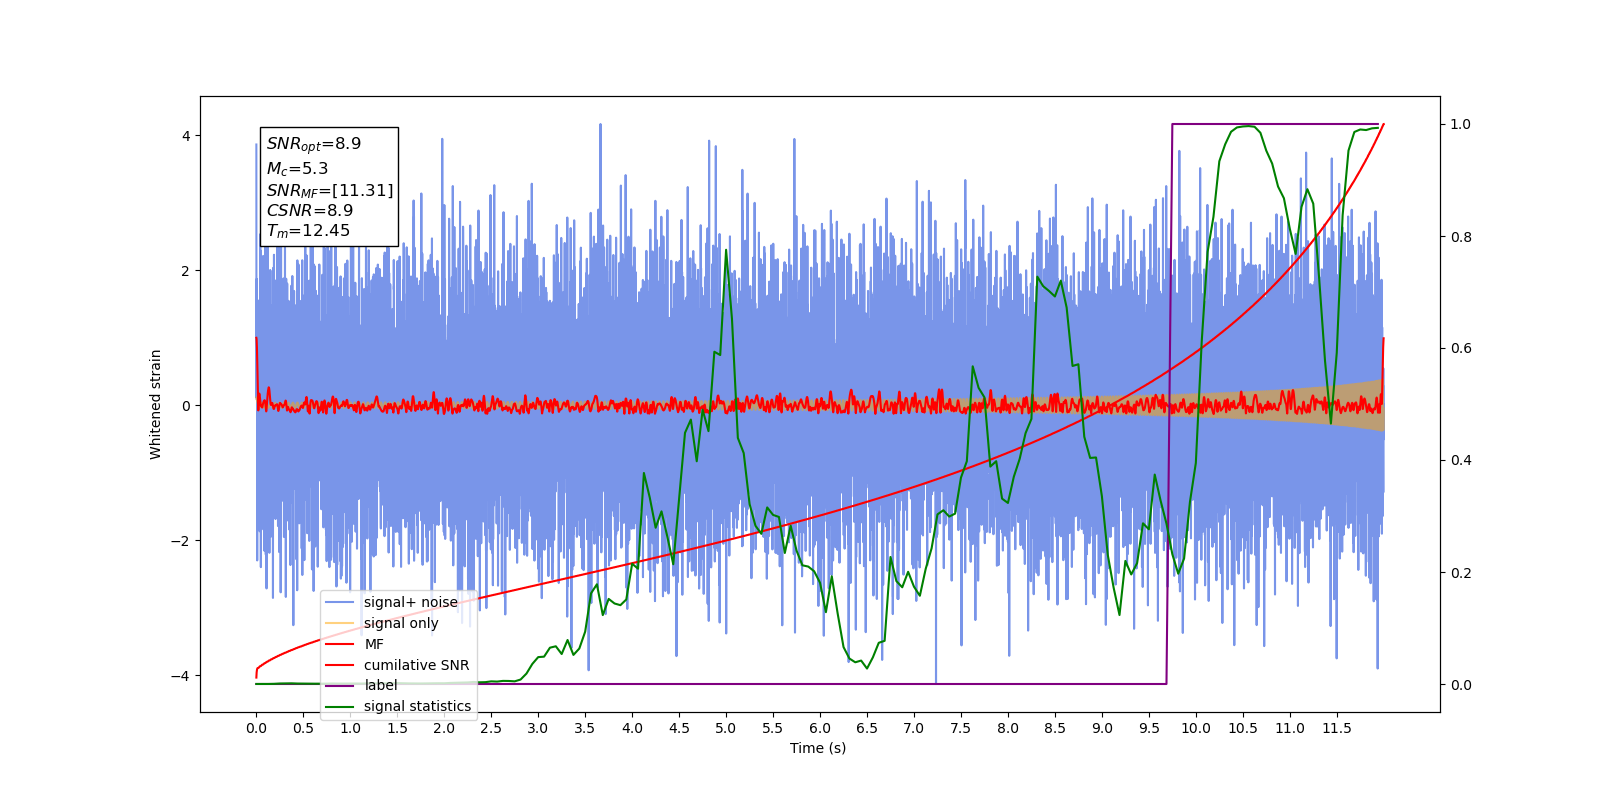Click the x-axis tick label 7.5
Viewport: 1600px width, 800px height.
tap(961, 728)
